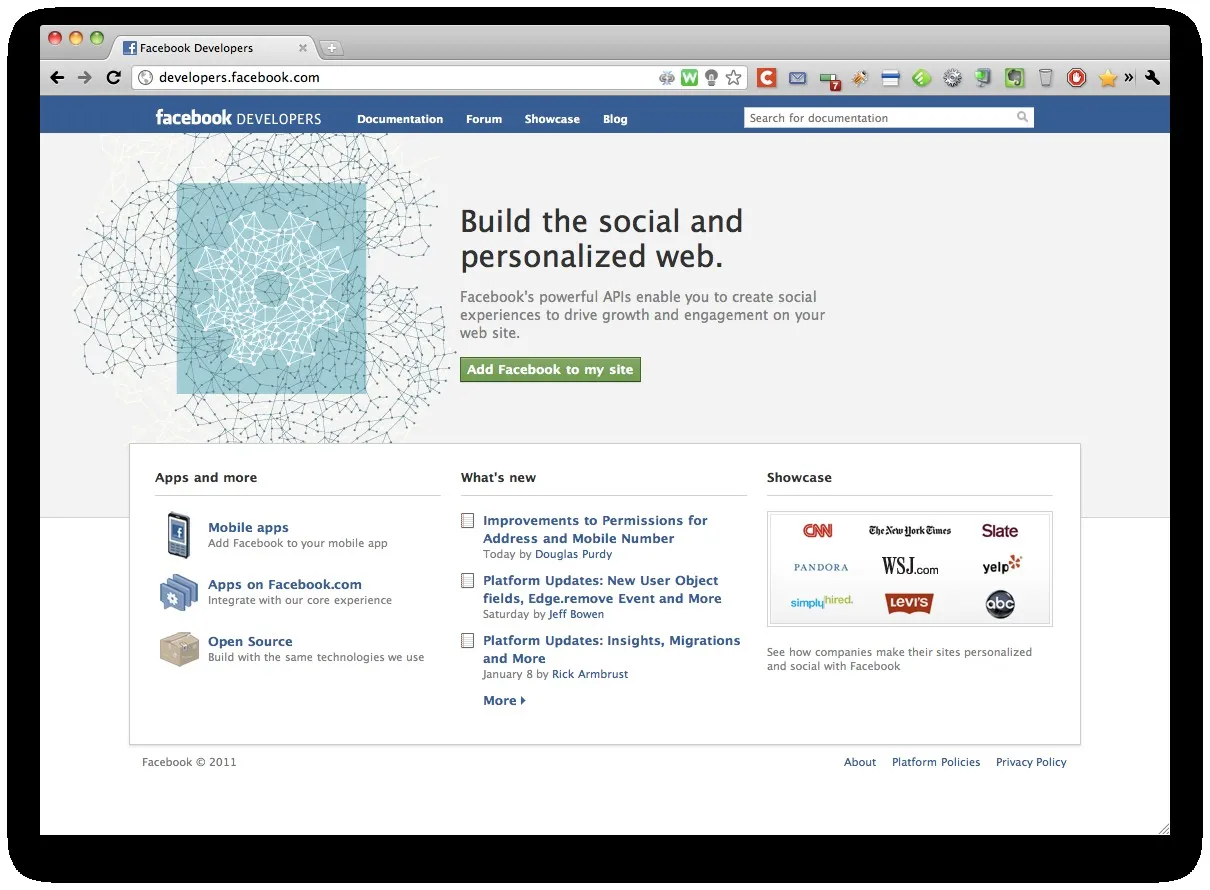
Task: Click the light bulb icon in address bar
Action: (711, 78)
